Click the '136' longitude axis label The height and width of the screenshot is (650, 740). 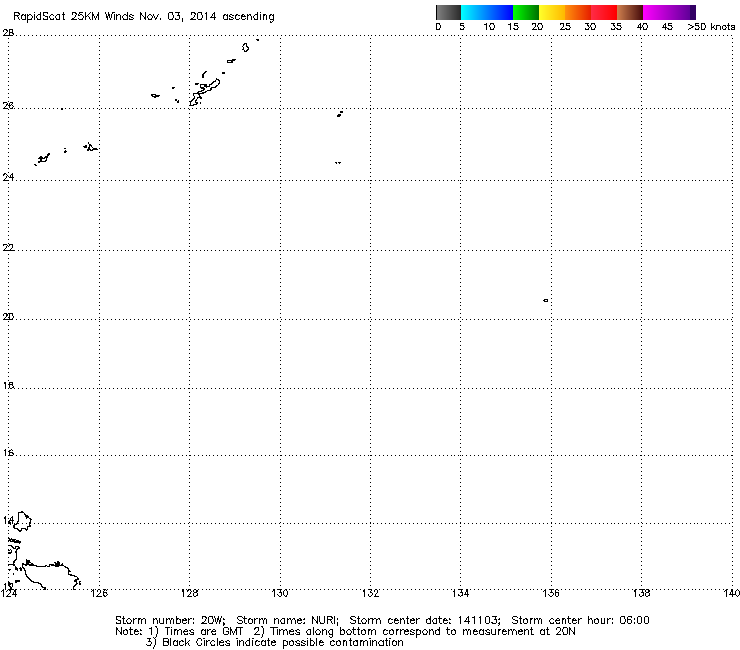click(x=551, y=593)
